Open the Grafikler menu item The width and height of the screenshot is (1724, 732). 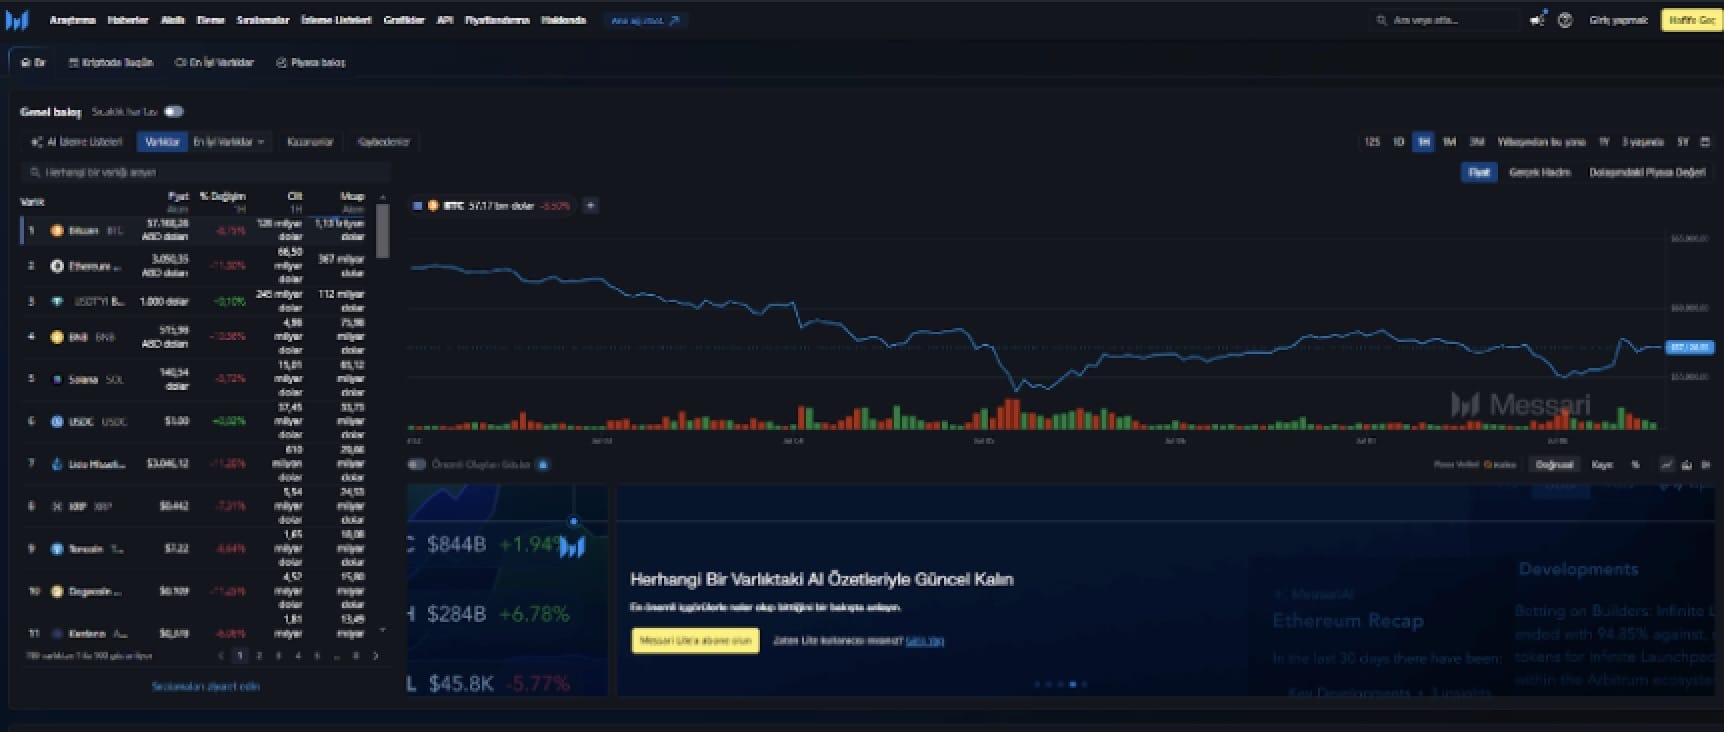pyautogui.click(x=404, y=20)
